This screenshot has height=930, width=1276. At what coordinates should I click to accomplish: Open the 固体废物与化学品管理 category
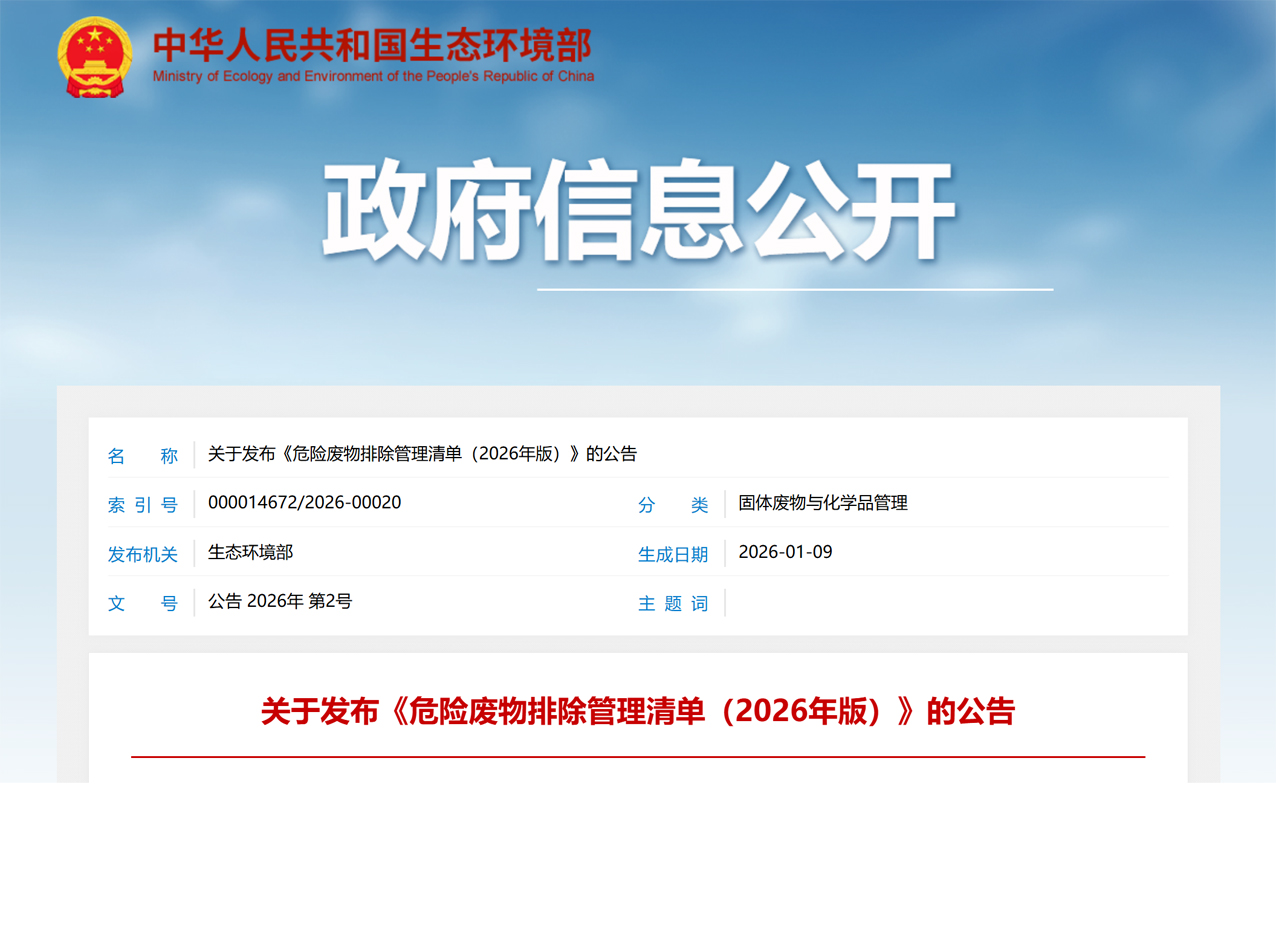coord(823,503)
